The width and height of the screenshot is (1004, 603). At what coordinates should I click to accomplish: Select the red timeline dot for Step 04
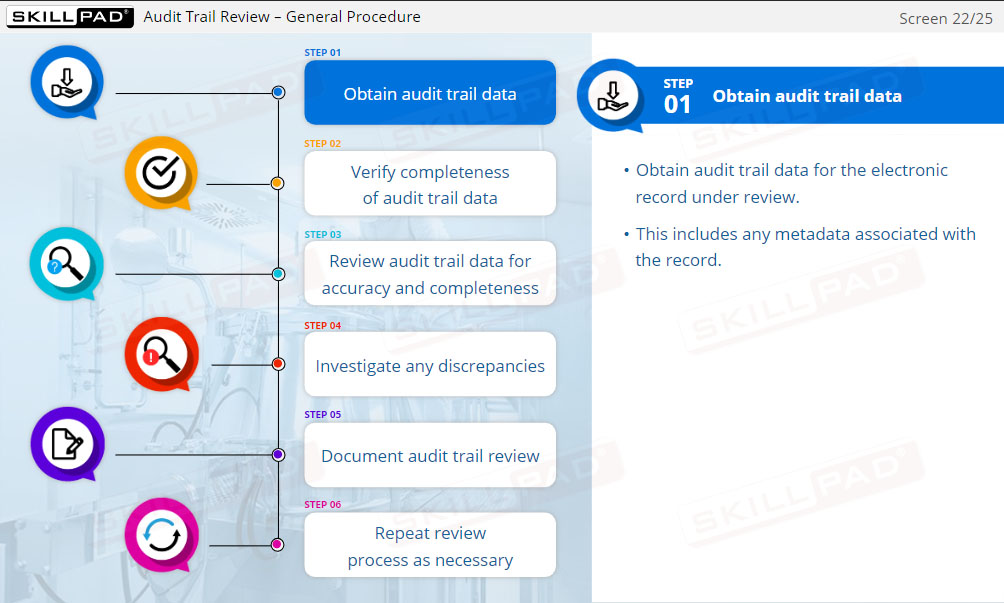[277, 364]
